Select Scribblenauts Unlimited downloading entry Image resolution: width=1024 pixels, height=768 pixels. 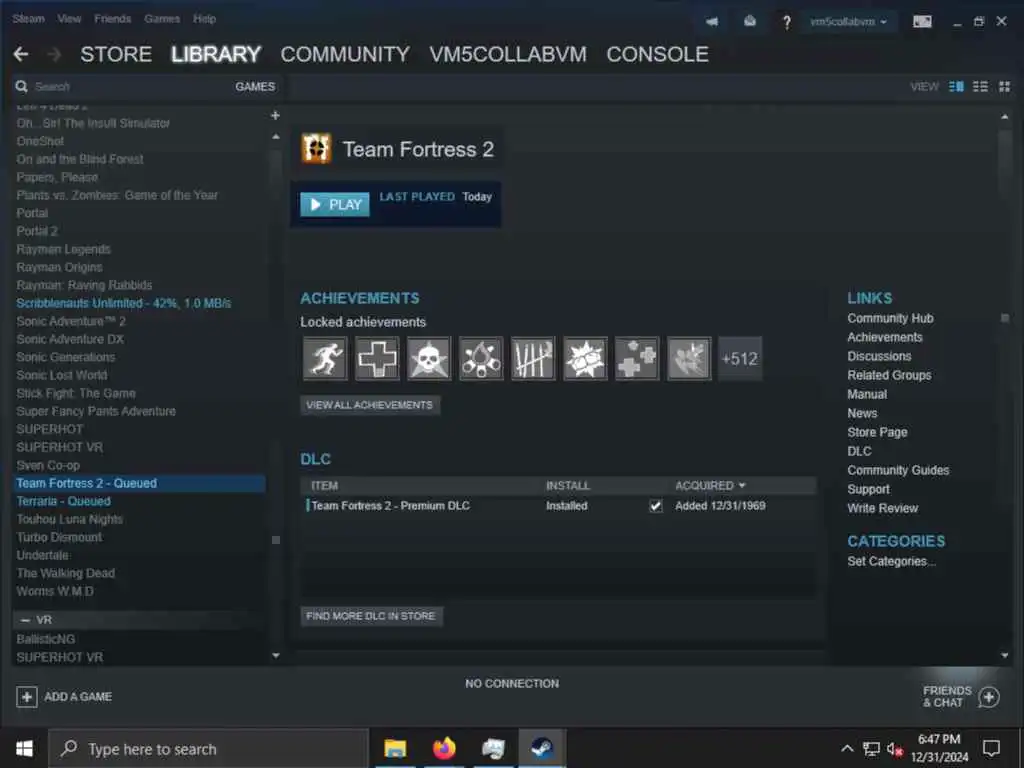click(123, 303)
